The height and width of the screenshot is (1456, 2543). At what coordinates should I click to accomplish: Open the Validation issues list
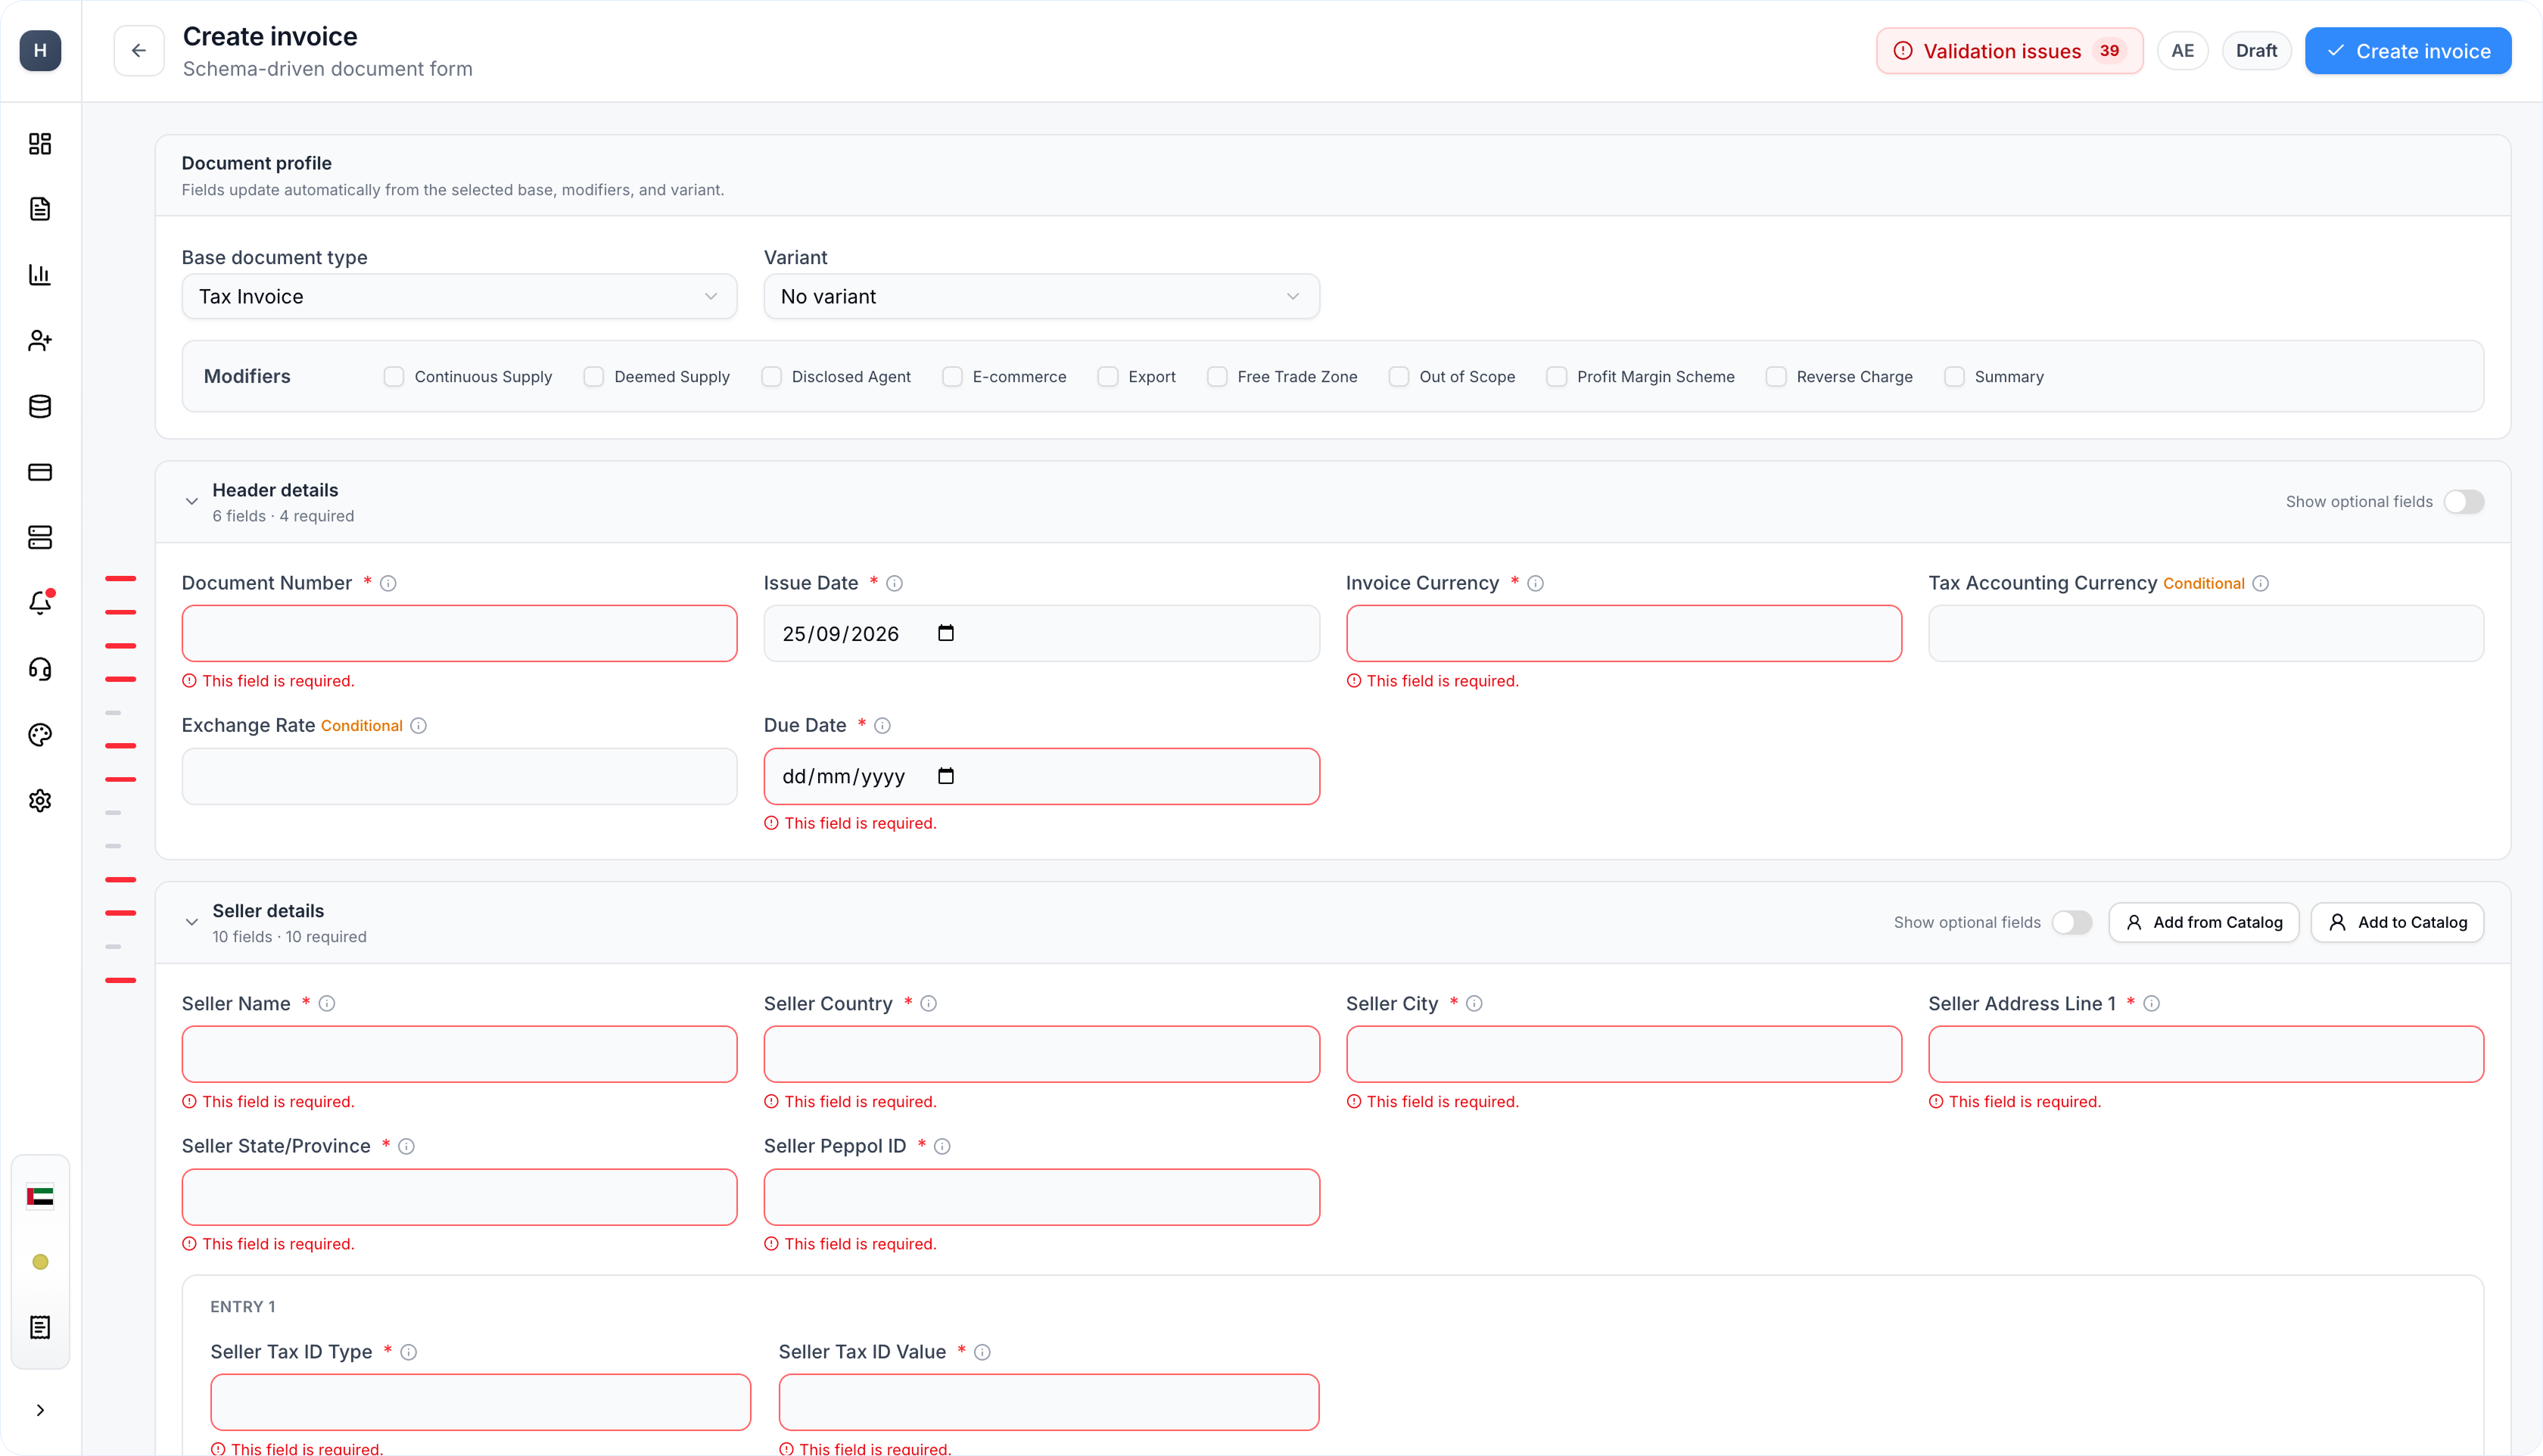pos(2009,51)
